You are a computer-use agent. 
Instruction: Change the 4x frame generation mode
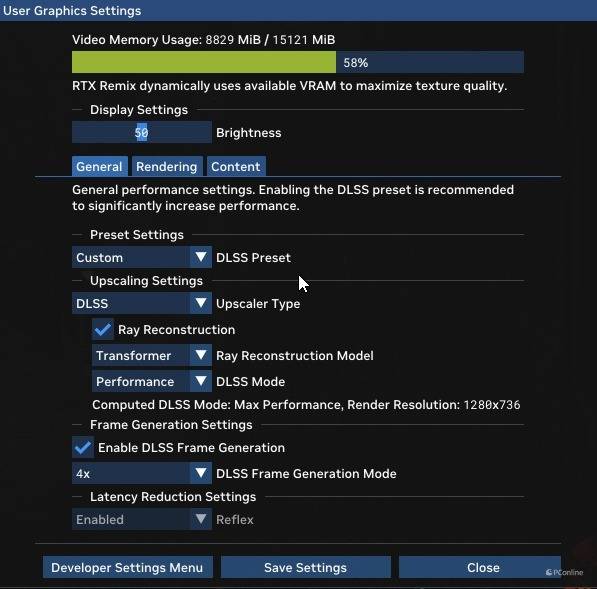(142, 473)
